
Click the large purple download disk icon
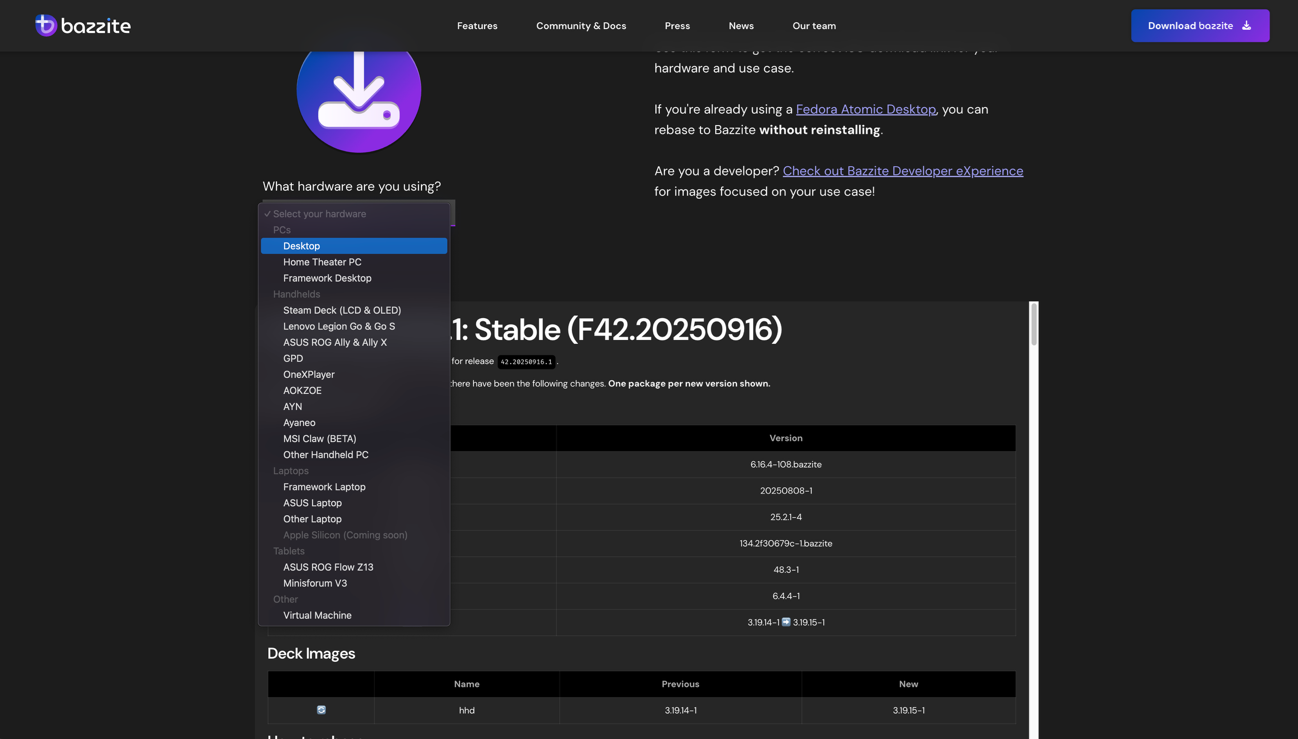coord(359,92)
